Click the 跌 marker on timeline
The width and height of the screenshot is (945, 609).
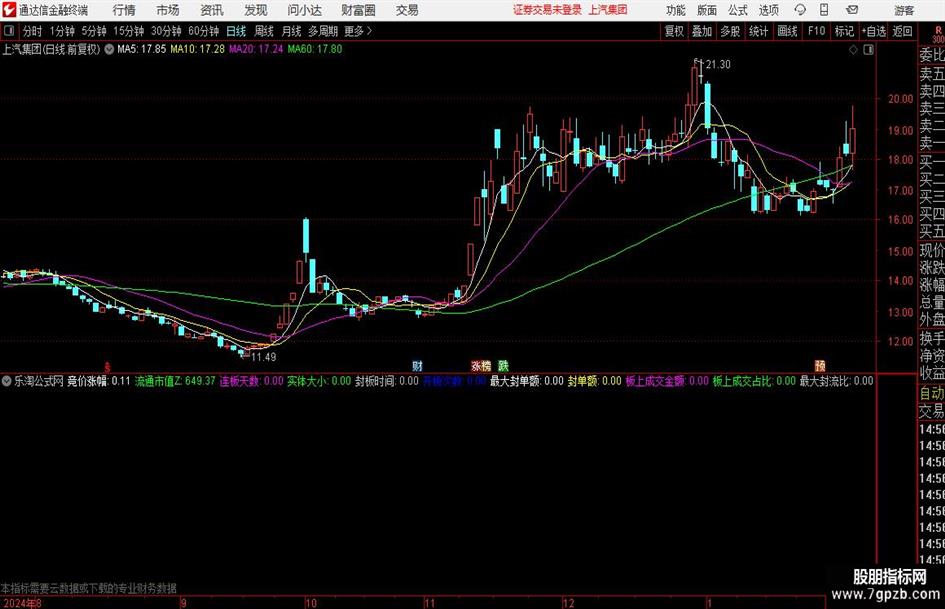[x=503, y=366]
